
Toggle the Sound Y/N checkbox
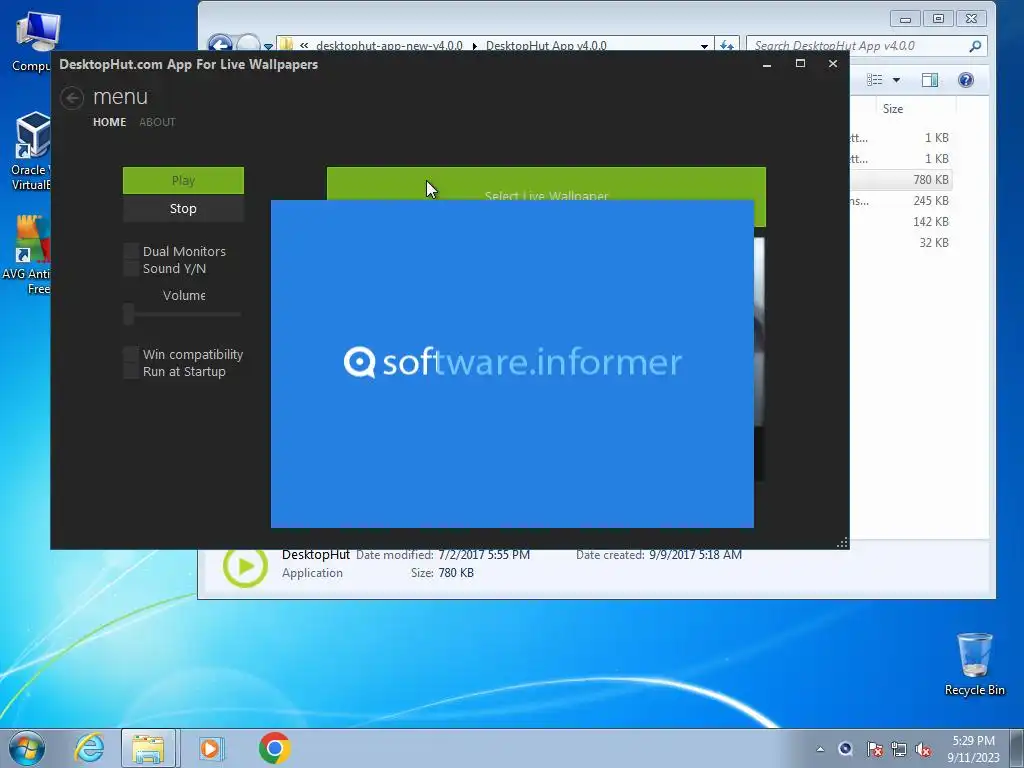[131, 268]
